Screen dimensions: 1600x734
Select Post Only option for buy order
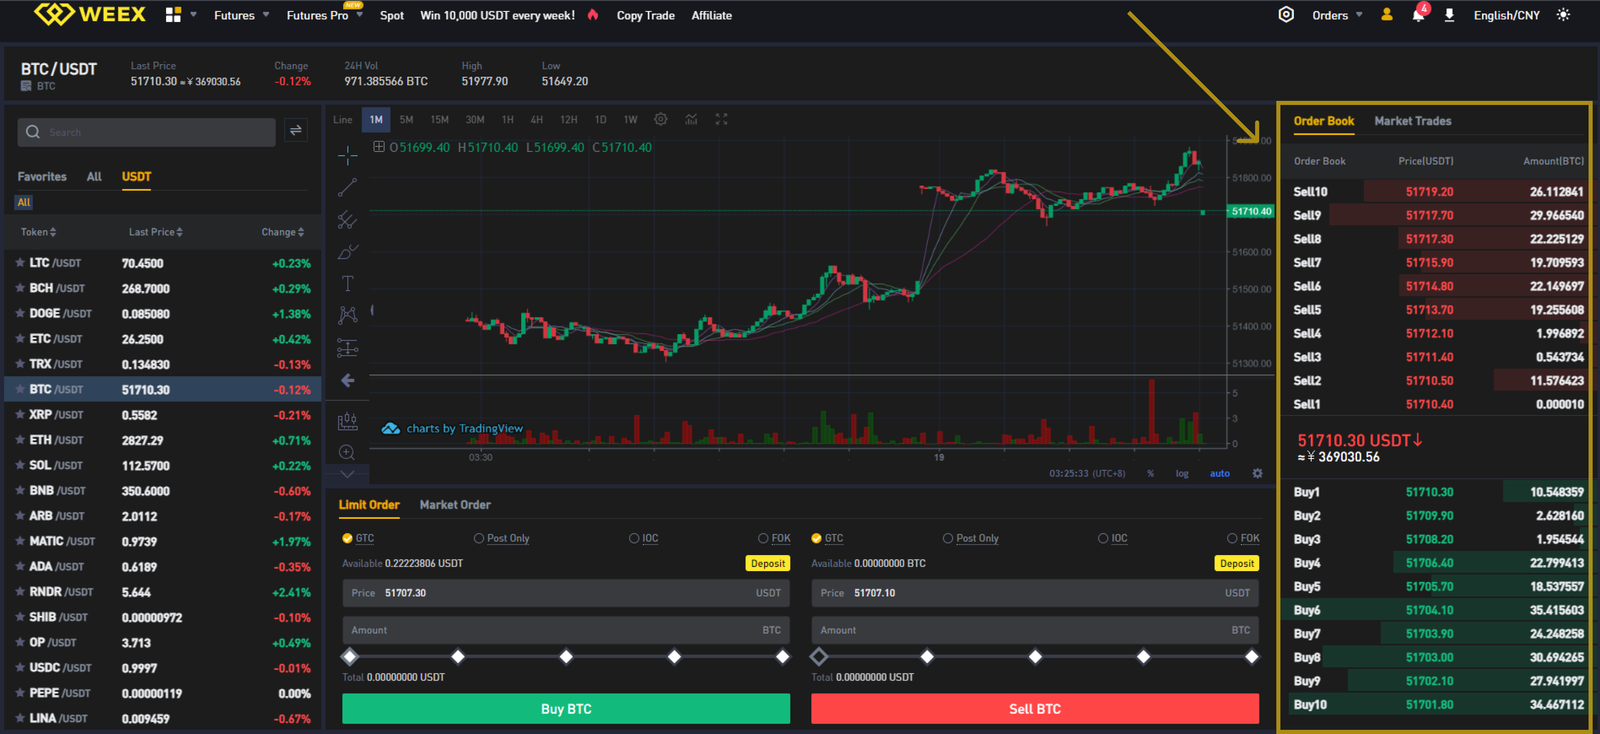pos(502,538)
